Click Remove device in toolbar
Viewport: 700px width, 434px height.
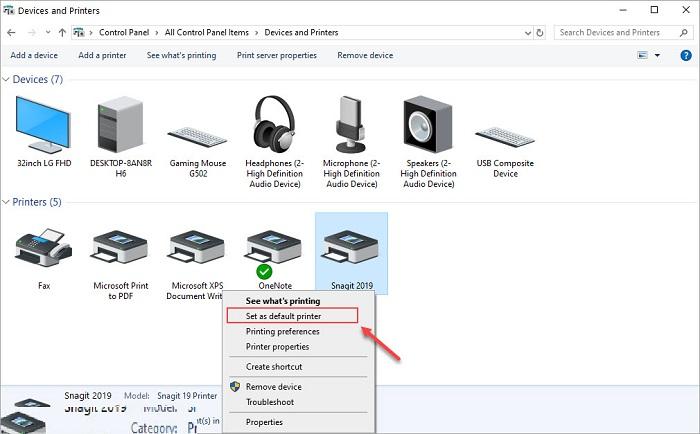[365, 55]
